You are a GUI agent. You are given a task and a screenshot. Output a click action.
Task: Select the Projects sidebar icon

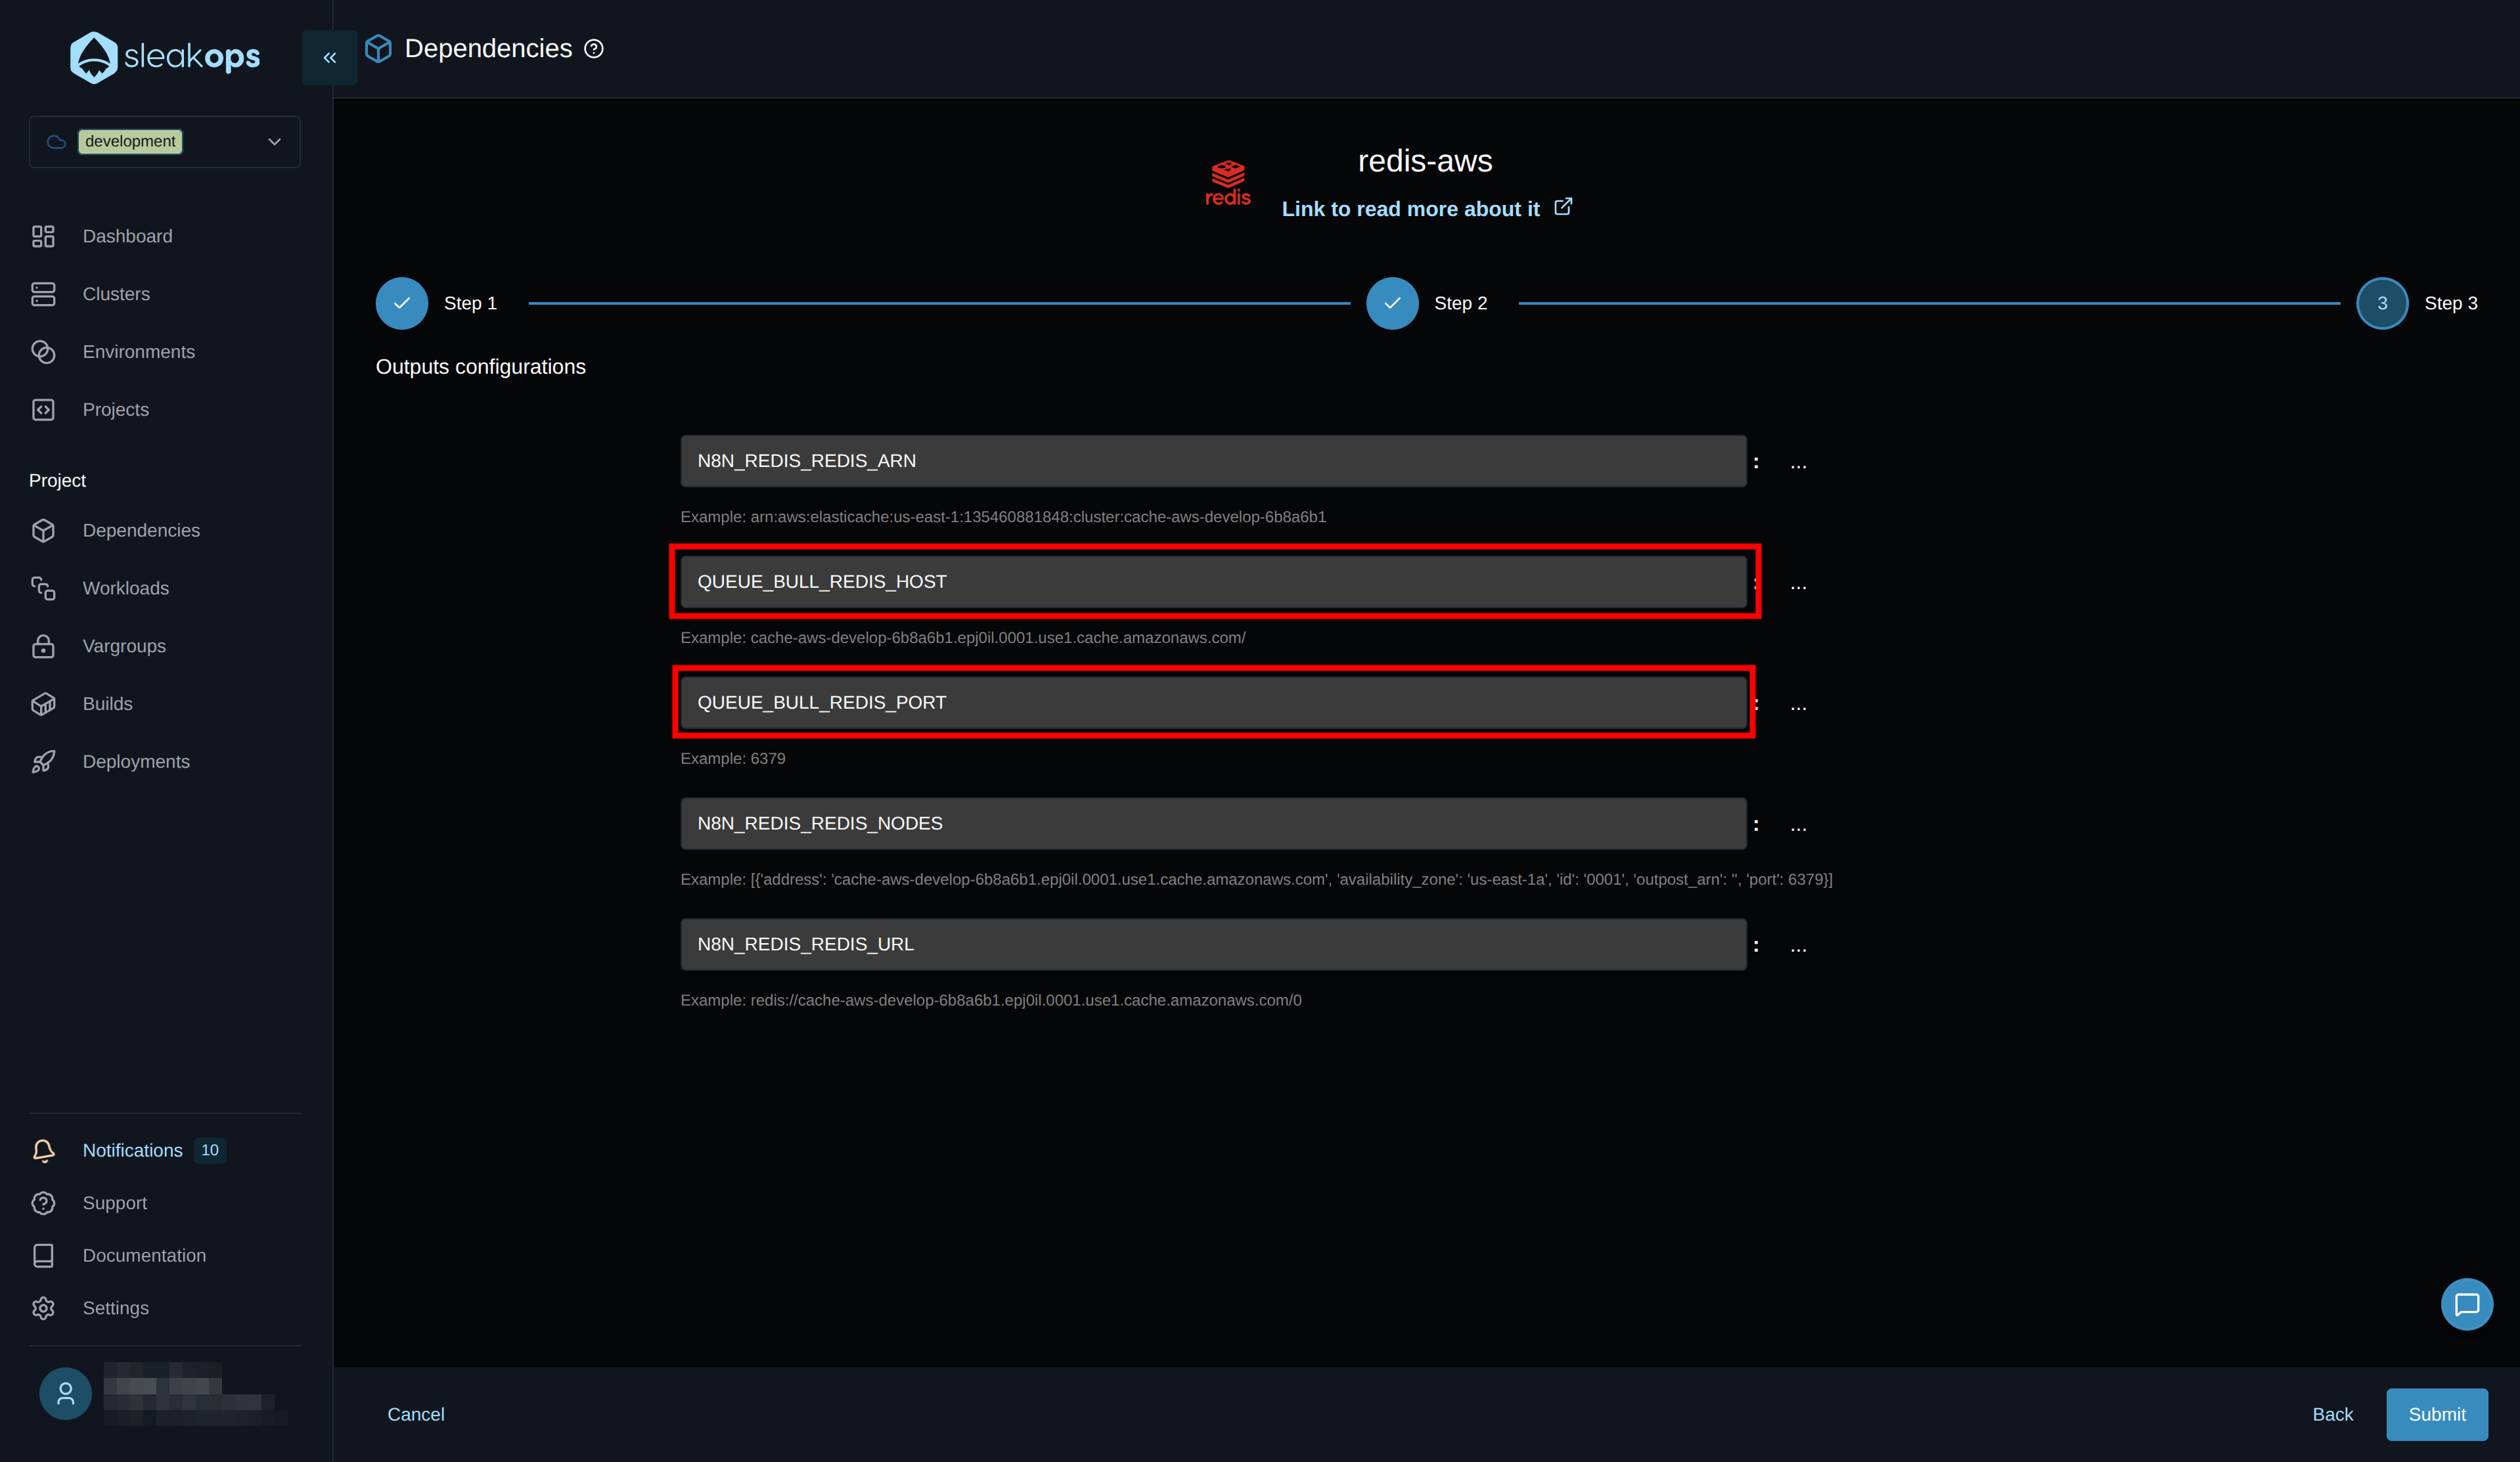click(x=44, y=409)
